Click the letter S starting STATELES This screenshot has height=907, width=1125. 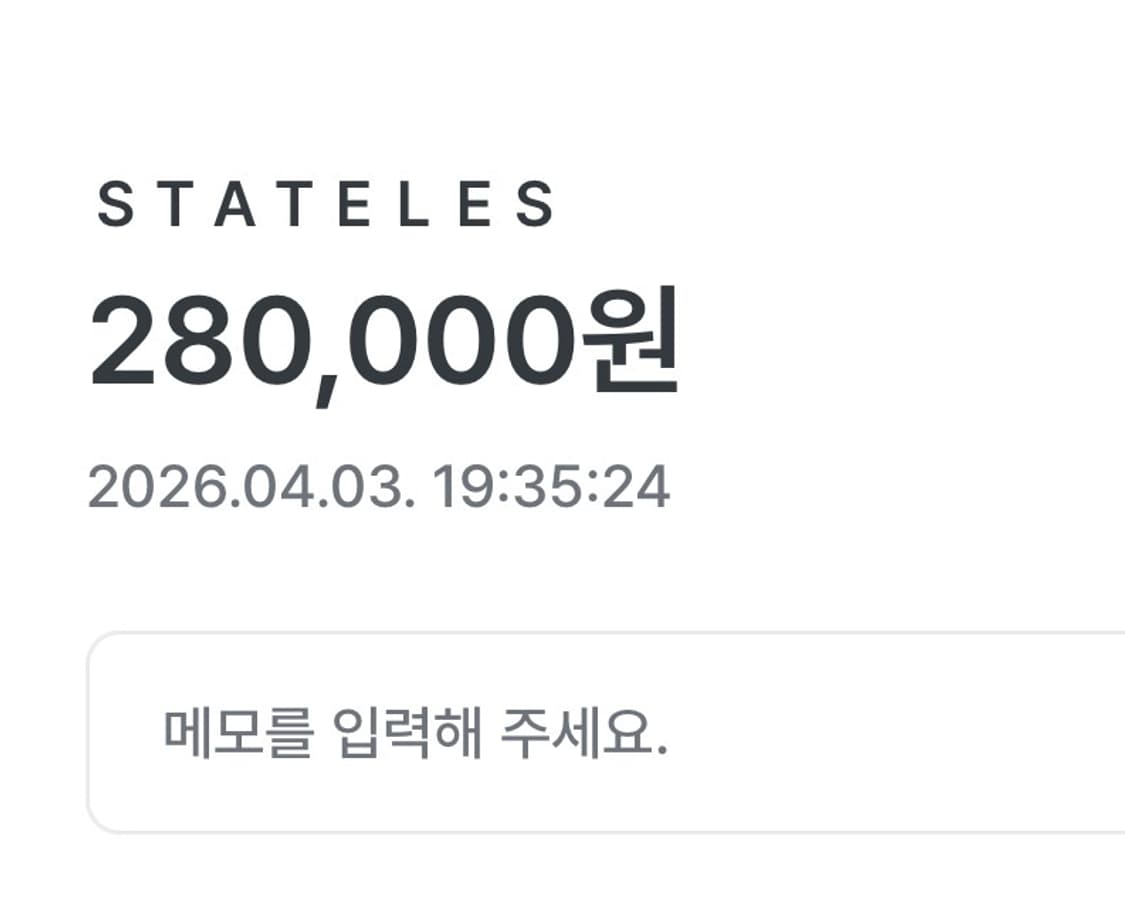(x=115, y=204)
